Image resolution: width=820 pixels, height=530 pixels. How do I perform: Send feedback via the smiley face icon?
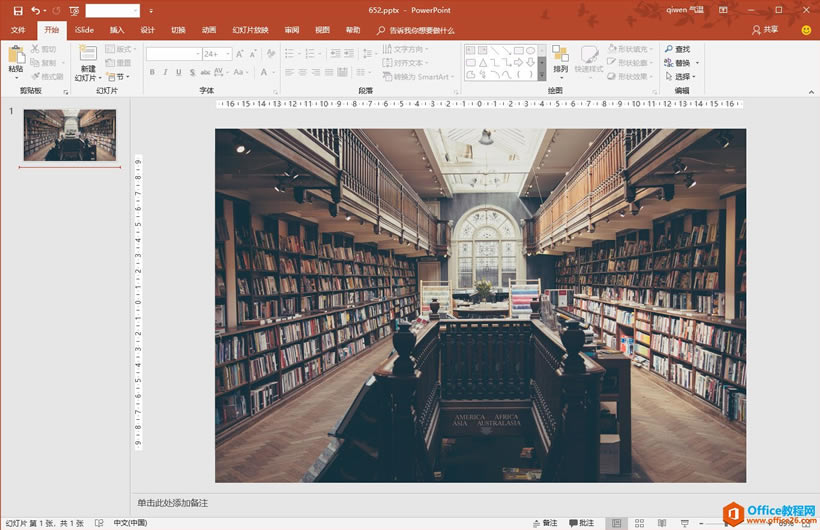pyautogui.click(x=806, y=30)
